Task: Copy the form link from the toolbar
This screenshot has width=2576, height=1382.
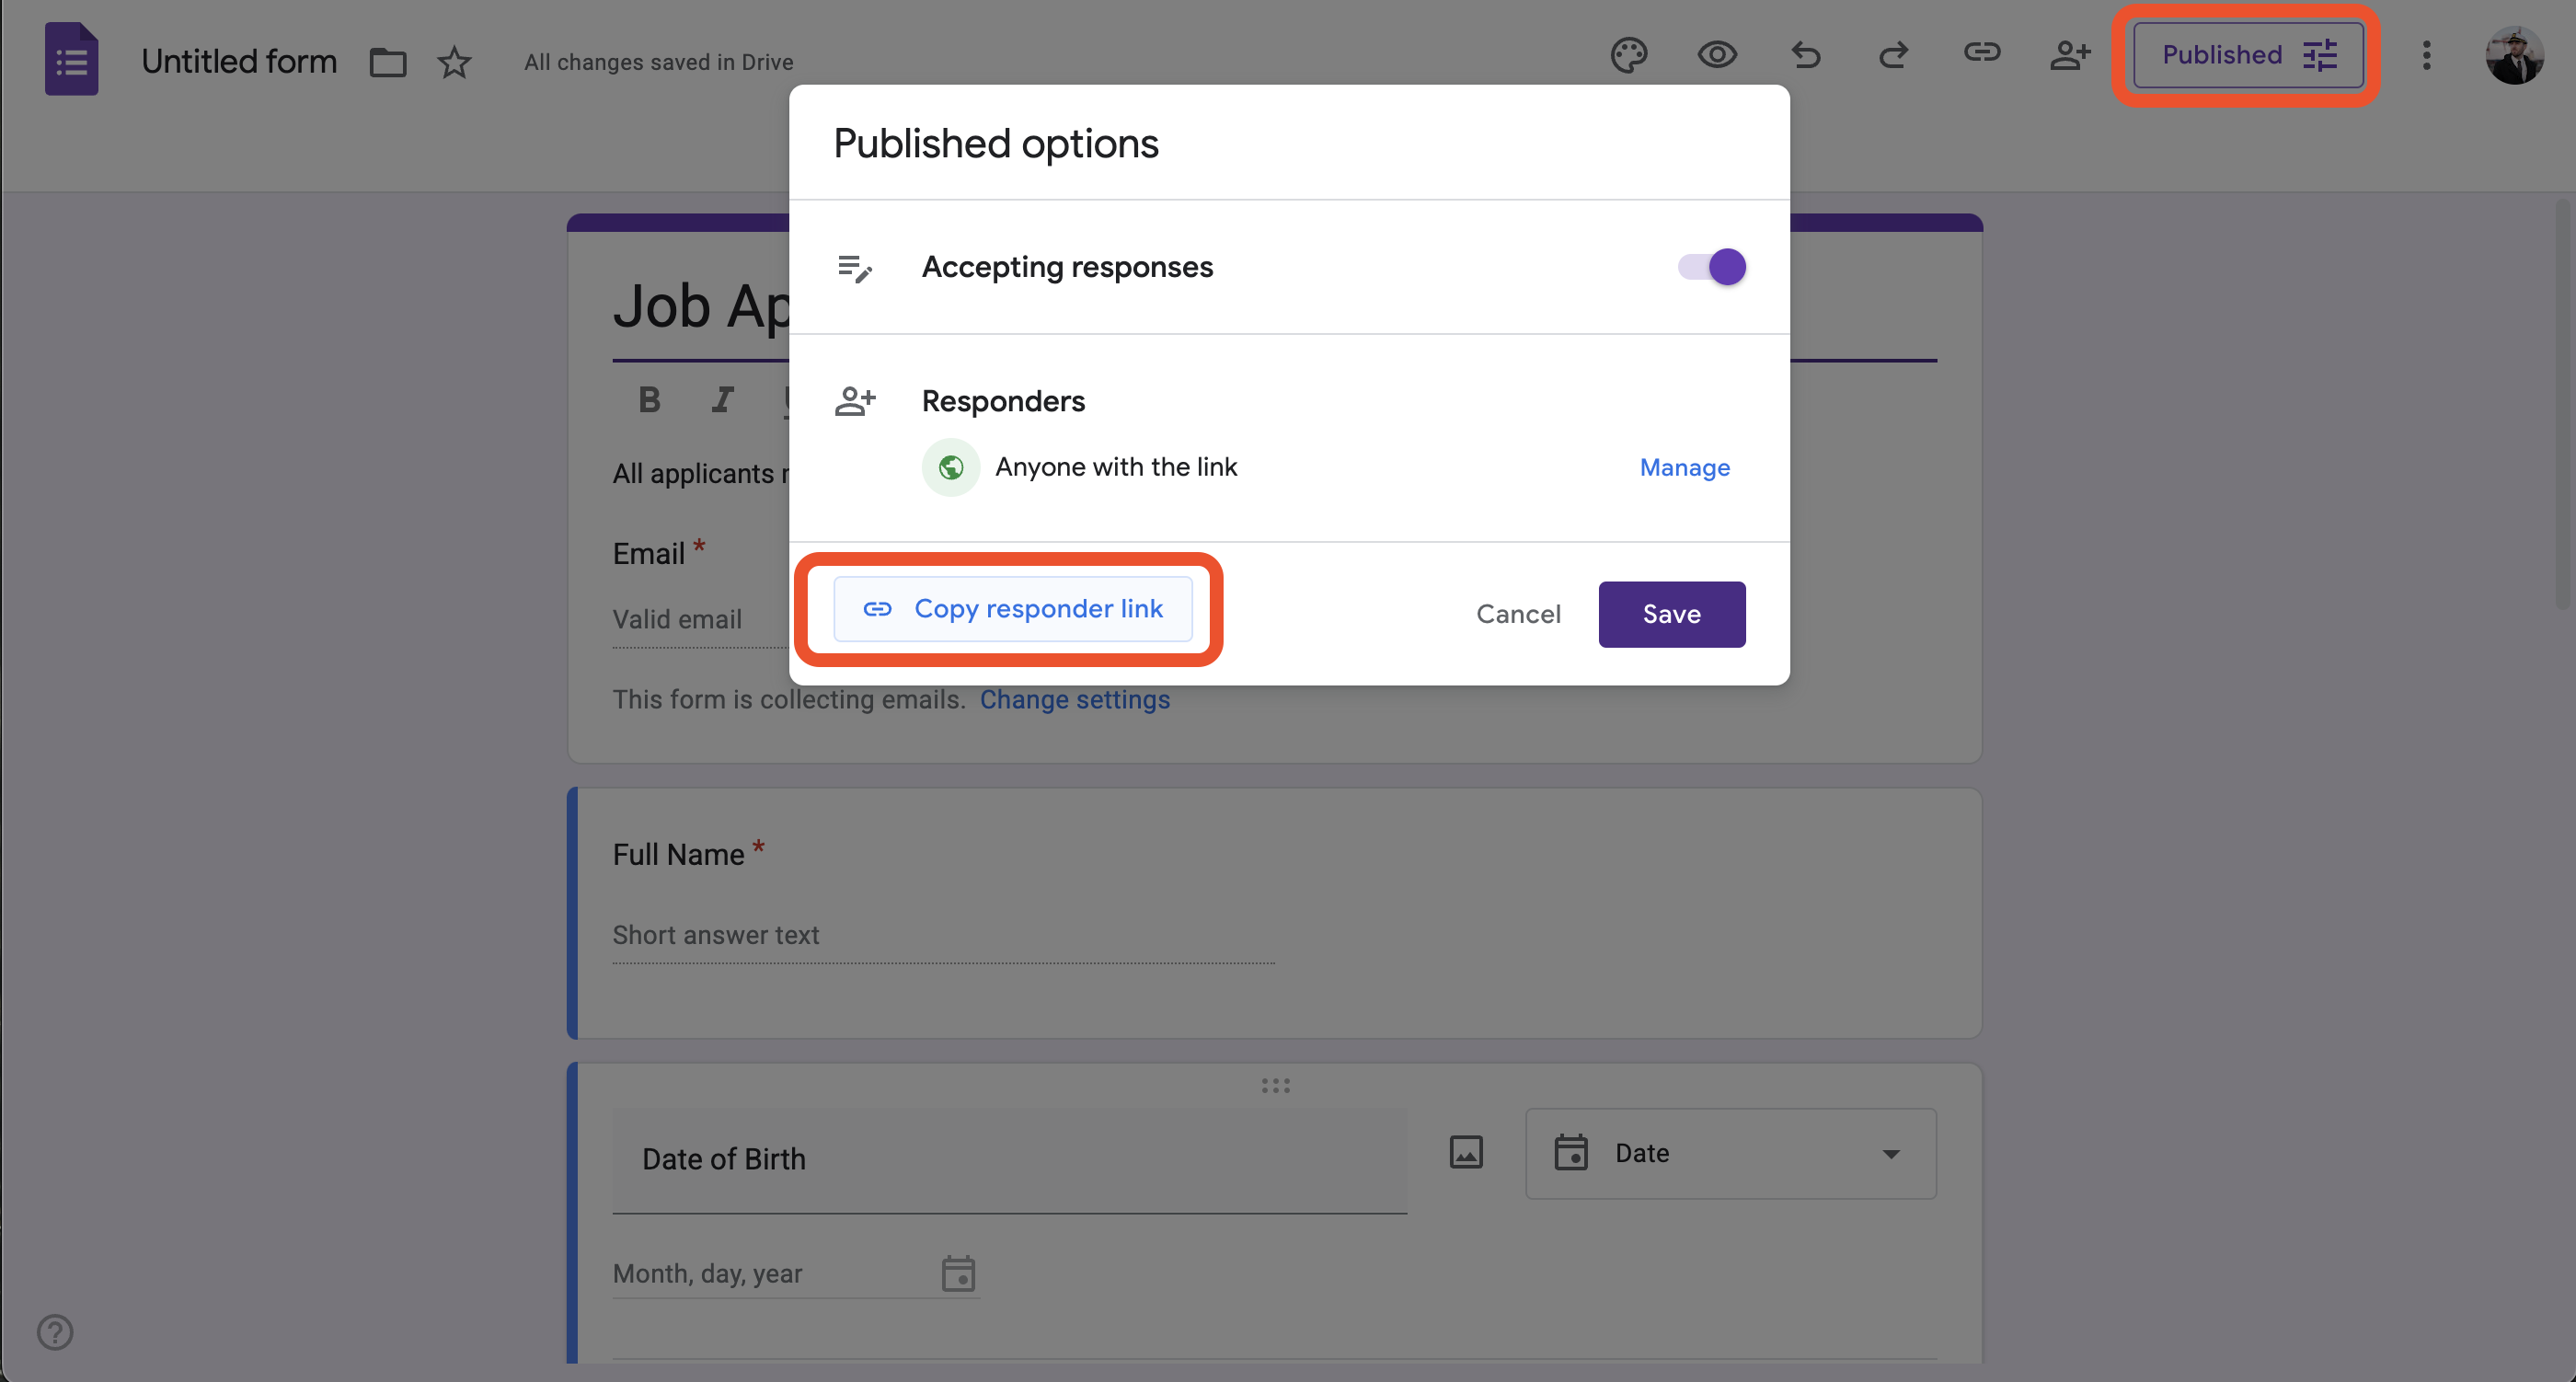Action: click(1982, 56)
